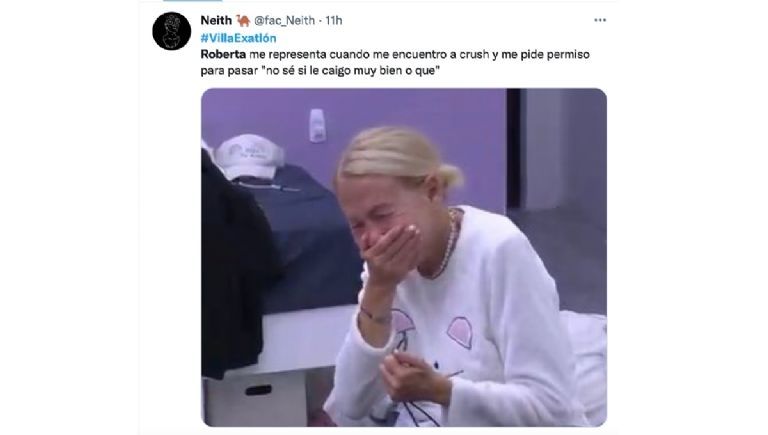Open the tweet's three-dot more options menu
This screenshot has width=768, height=435.
[x=600, y=20]
